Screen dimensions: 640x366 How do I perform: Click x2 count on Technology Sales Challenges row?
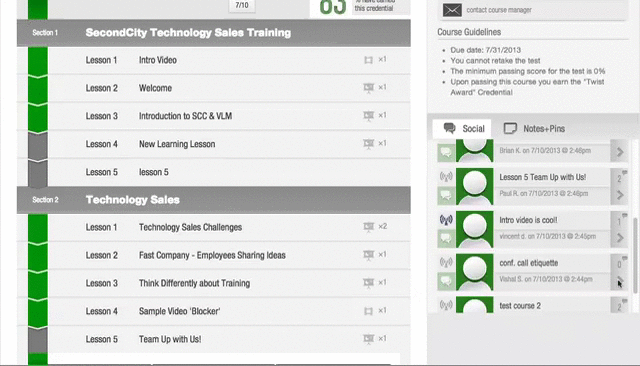point(382,226)
